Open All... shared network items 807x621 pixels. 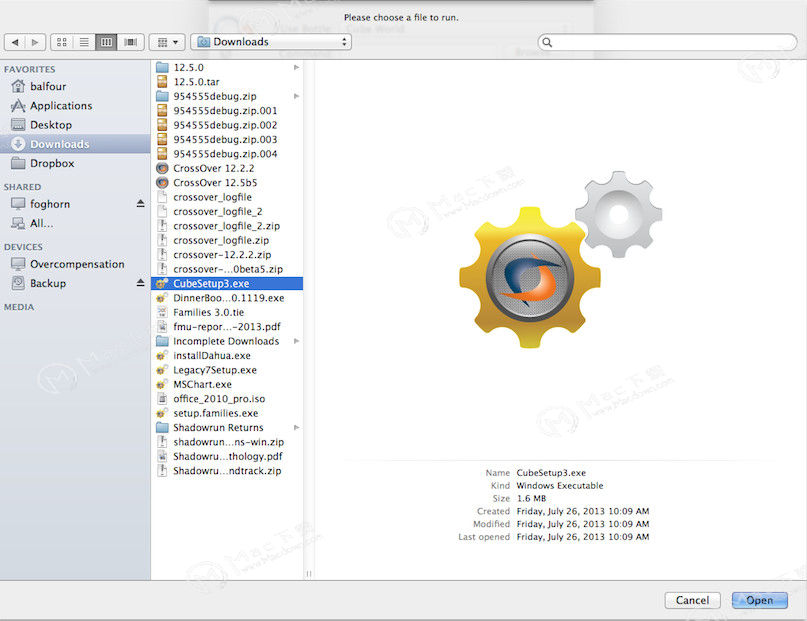(75, 223)
